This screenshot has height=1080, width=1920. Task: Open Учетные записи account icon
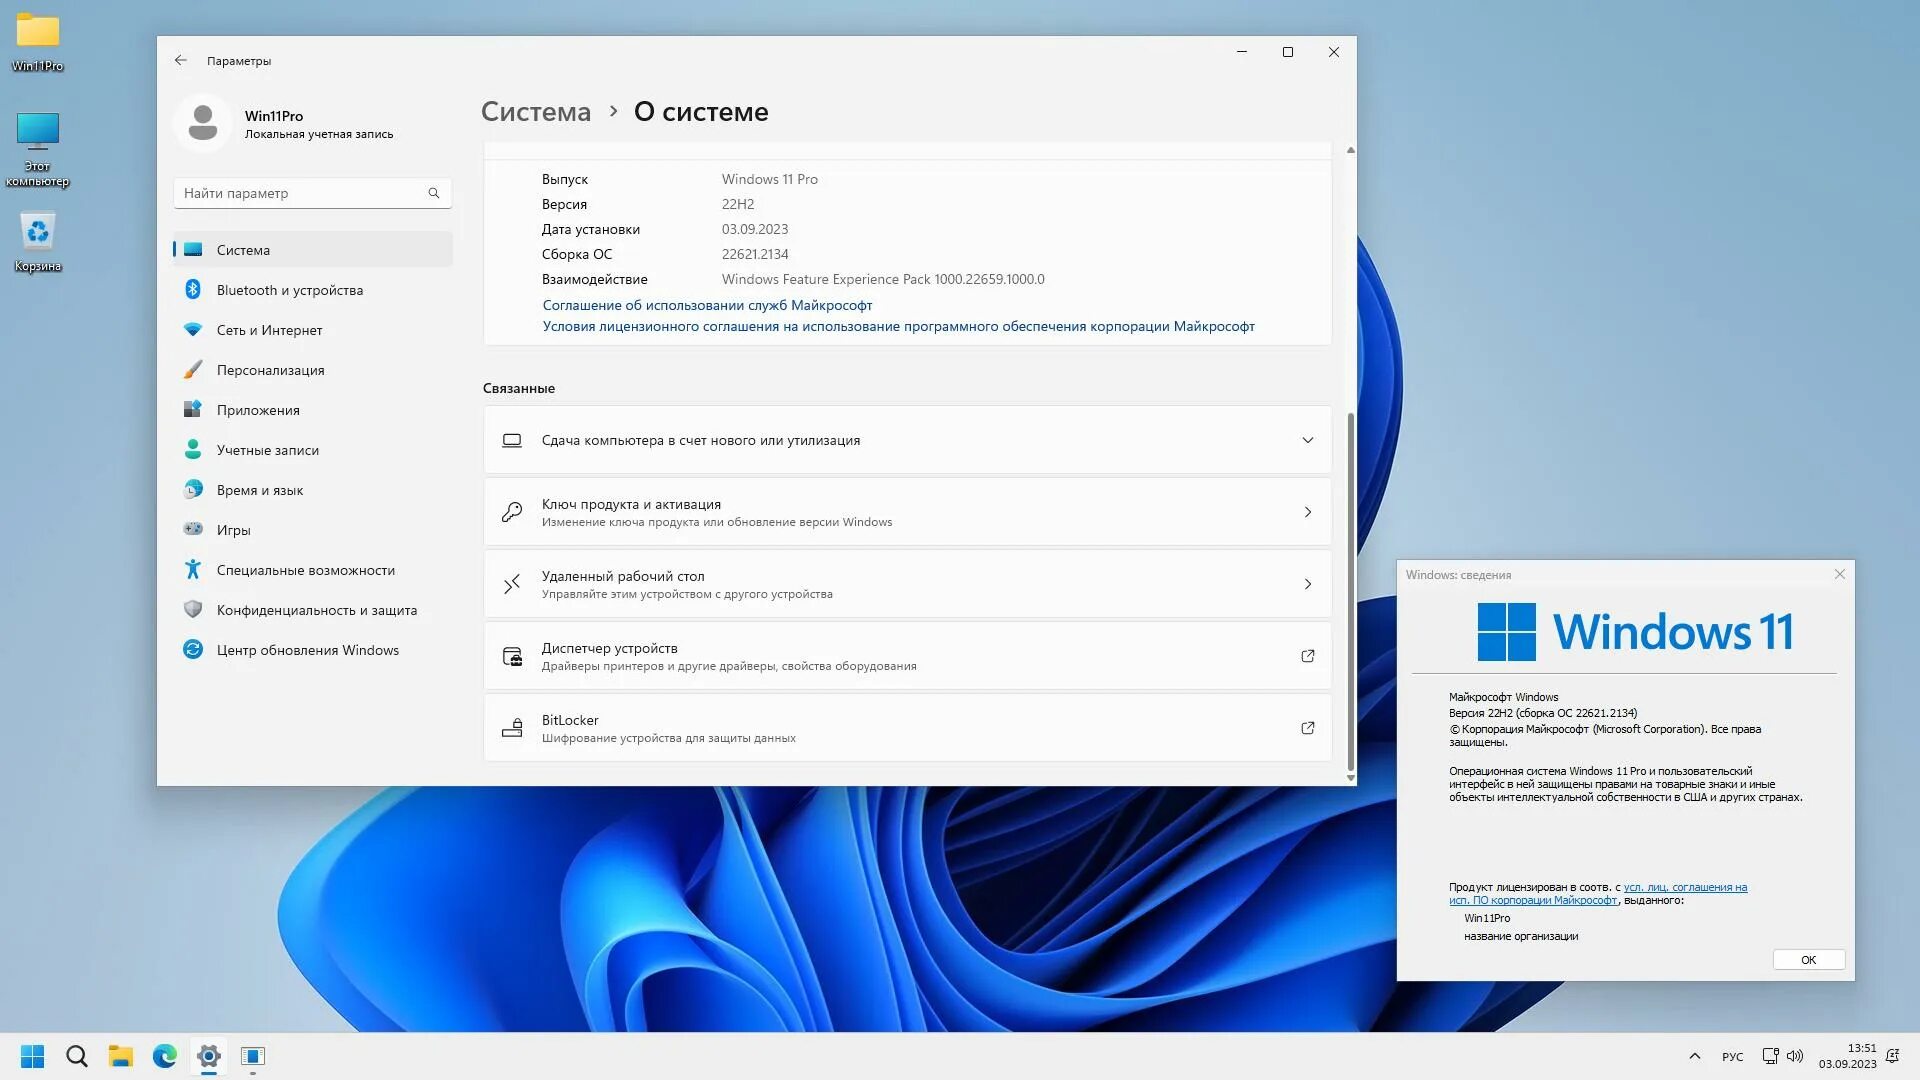[x=193, y=449]
